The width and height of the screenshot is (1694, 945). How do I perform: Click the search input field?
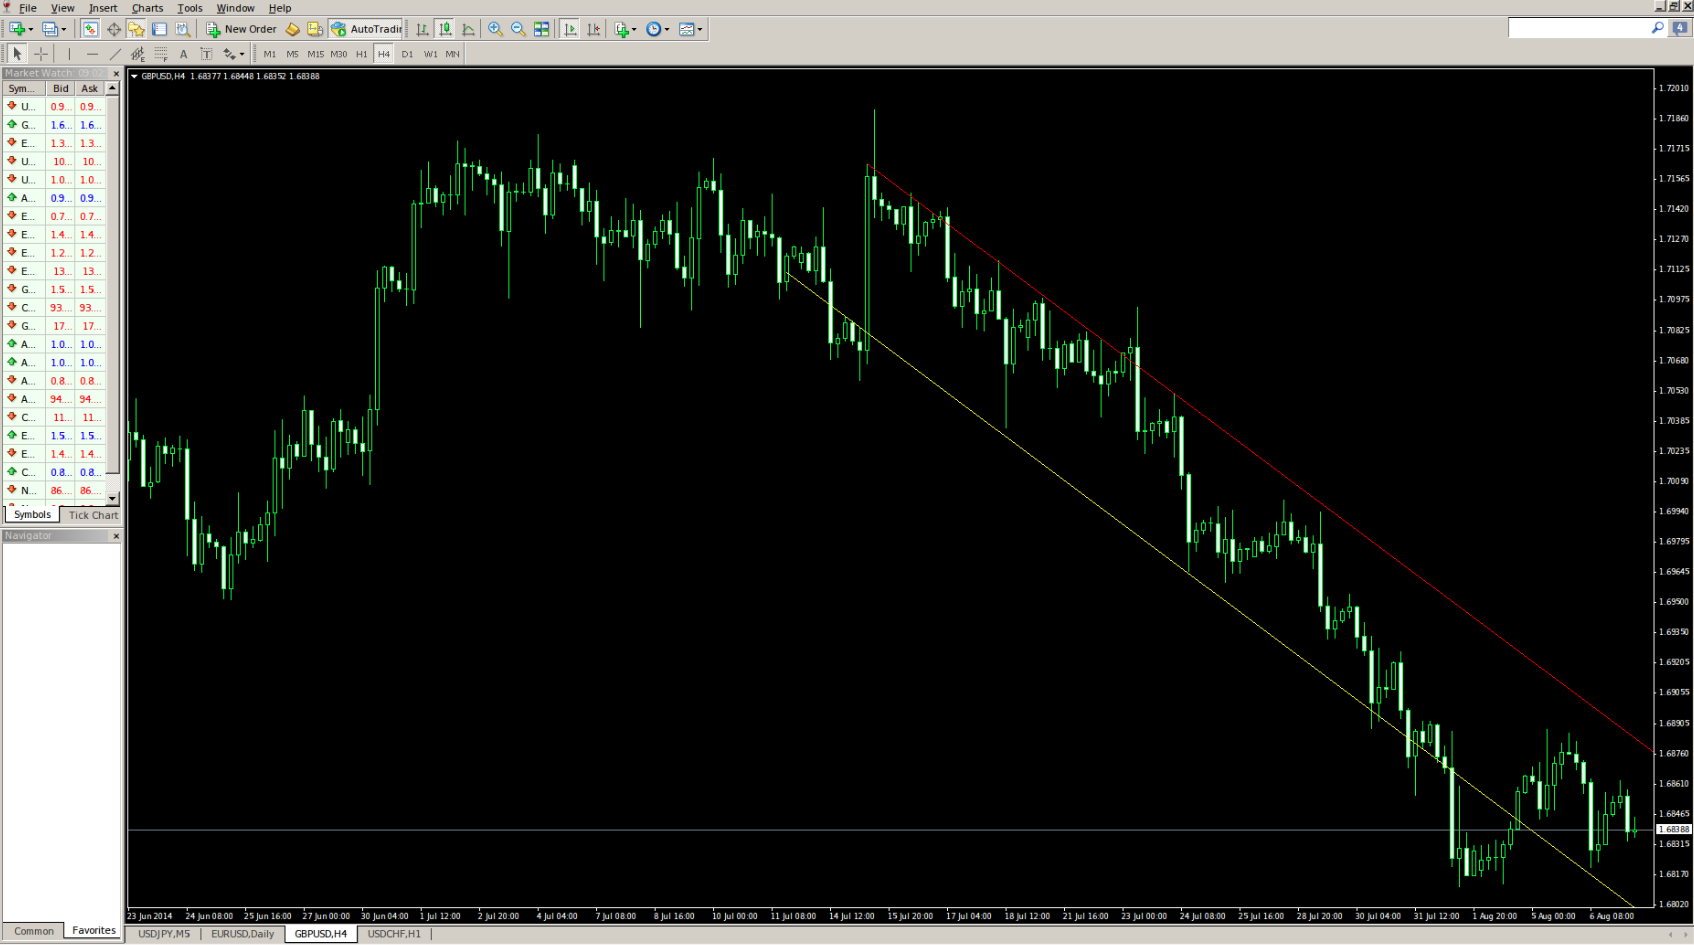(x=1578, y=28)
